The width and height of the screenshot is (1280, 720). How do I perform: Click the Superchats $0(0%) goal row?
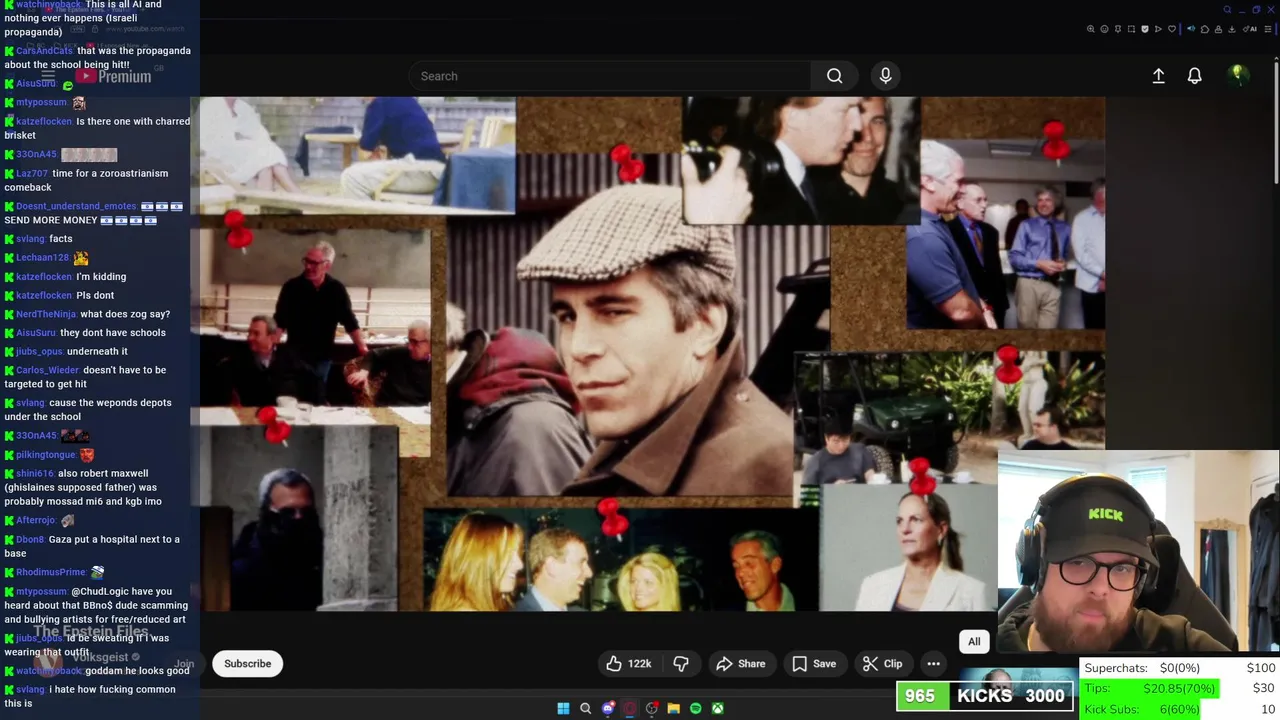click(1180, 667)
